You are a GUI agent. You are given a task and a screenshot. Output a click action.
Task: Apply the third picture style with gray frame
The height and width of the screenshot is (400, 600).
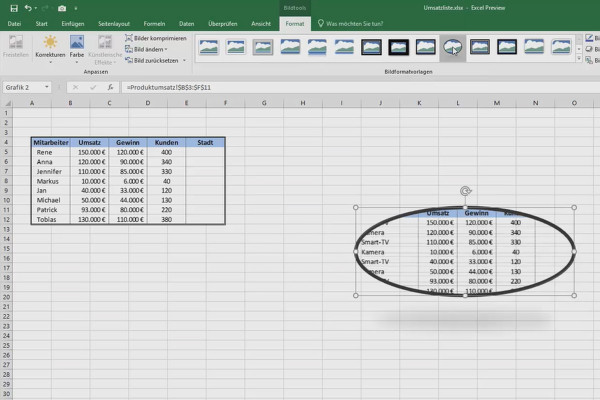click(x=263, y=47)
